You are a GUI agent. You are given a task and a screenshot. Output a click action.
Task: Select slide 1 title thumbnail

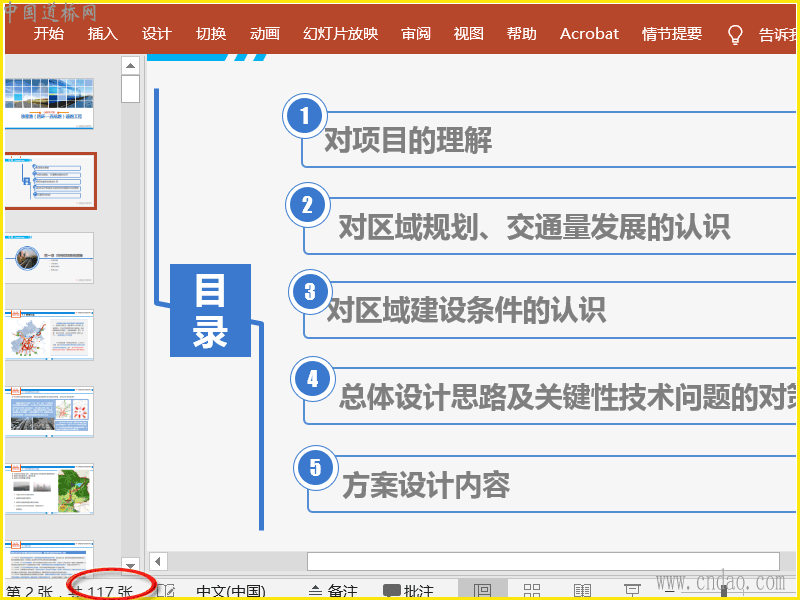[x=49, y=104]
